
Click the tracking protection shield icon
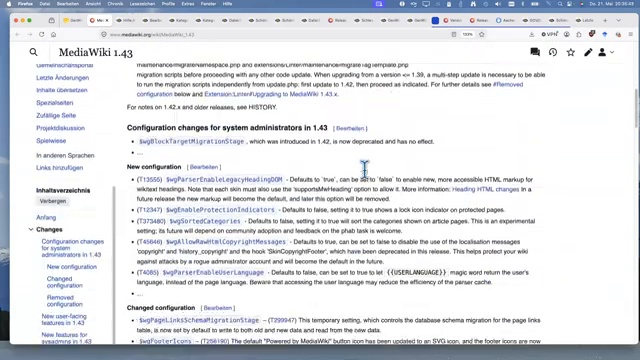[x=104, y=35]
